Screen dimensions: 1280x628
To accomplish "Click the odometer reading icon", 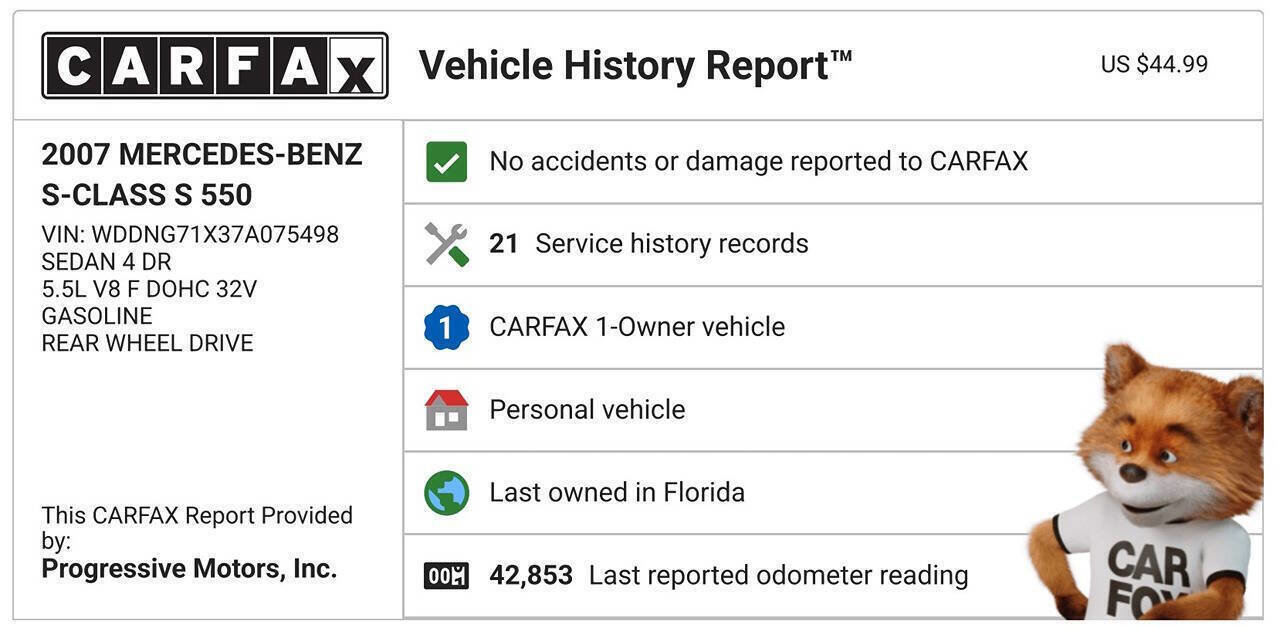I will pyautogui.click(x=446, y=576).
